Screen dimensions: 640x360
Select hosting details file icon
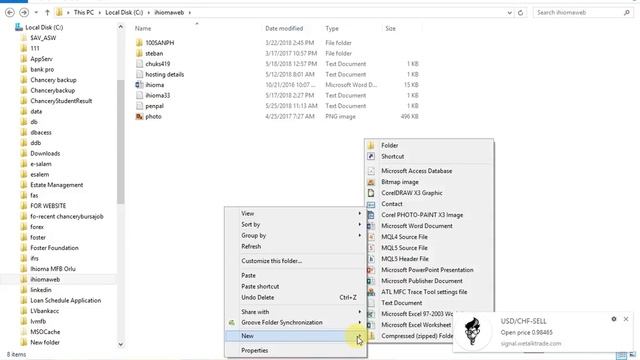139,74
